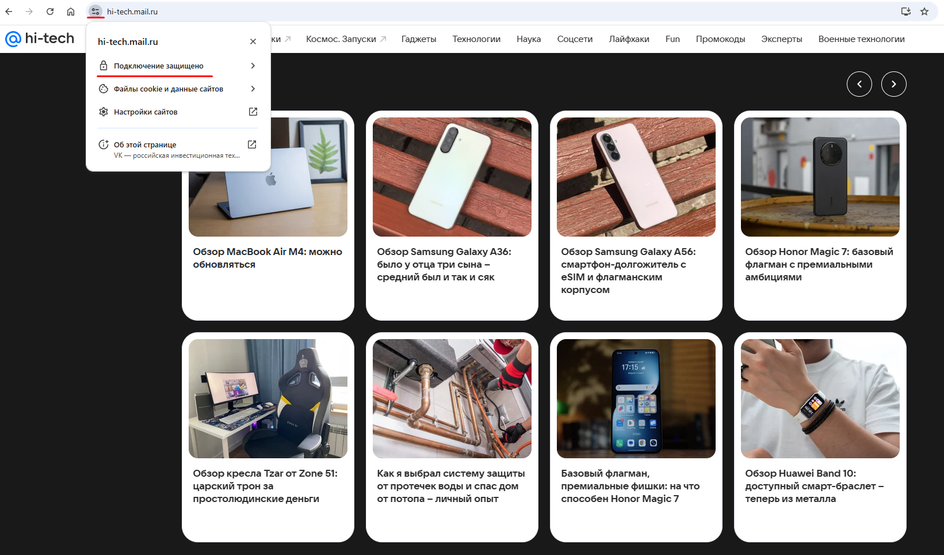This screenshot has width=944, height=555.
Task: Click the hi-tech site logo
Action: coord(40,39)
